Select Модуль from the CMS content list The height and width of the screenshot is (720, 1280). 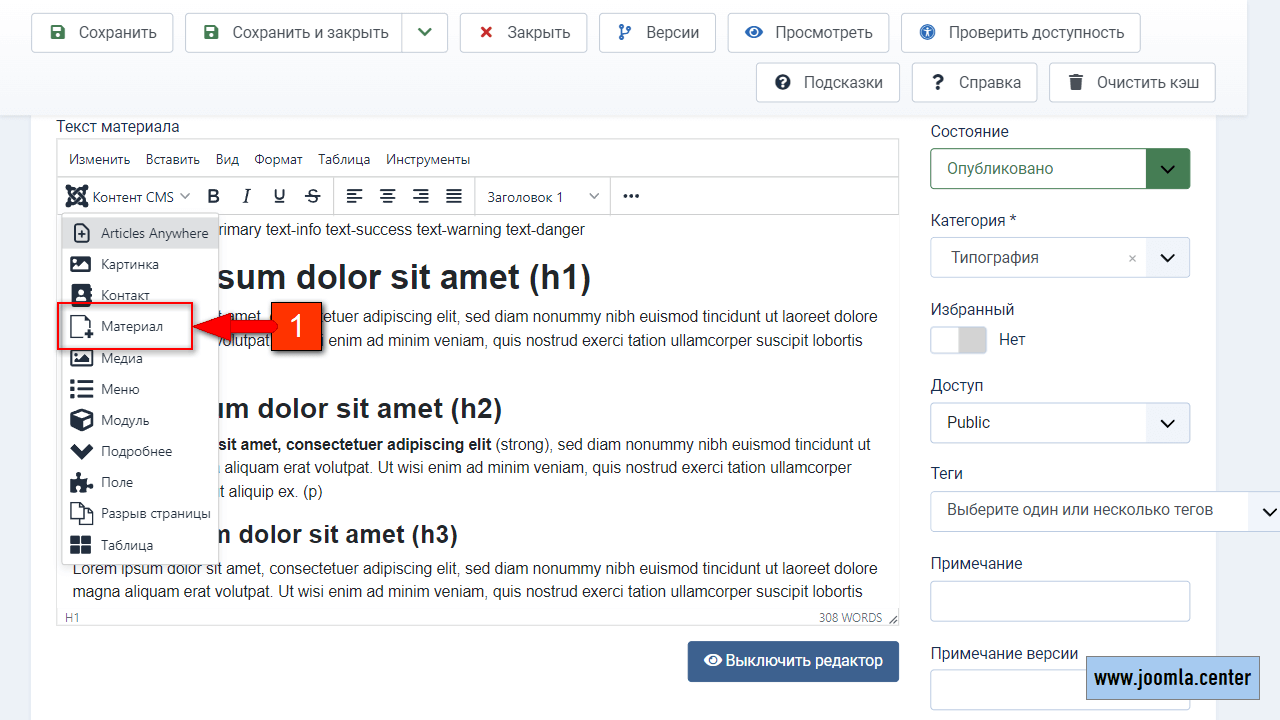pos(125,420)
